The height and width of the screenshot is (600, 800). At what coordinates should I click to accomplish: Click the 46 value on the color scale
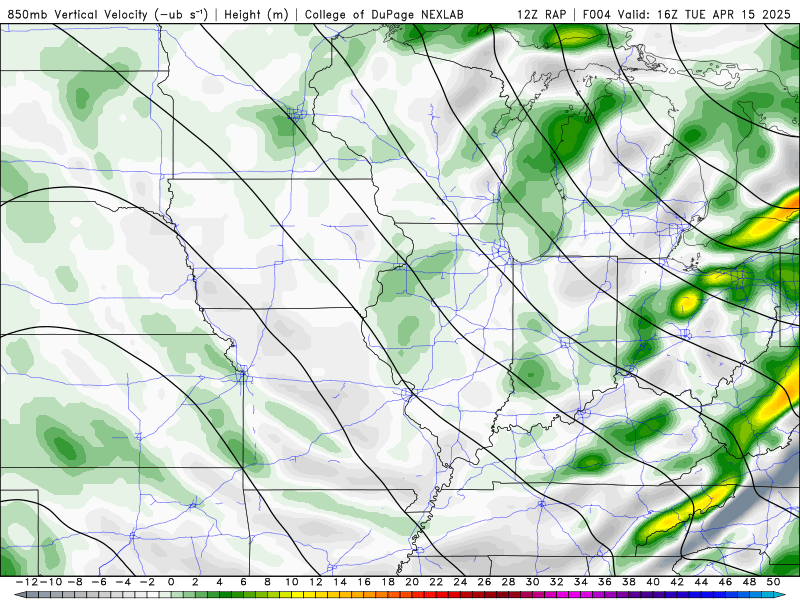tap(725, 582)
